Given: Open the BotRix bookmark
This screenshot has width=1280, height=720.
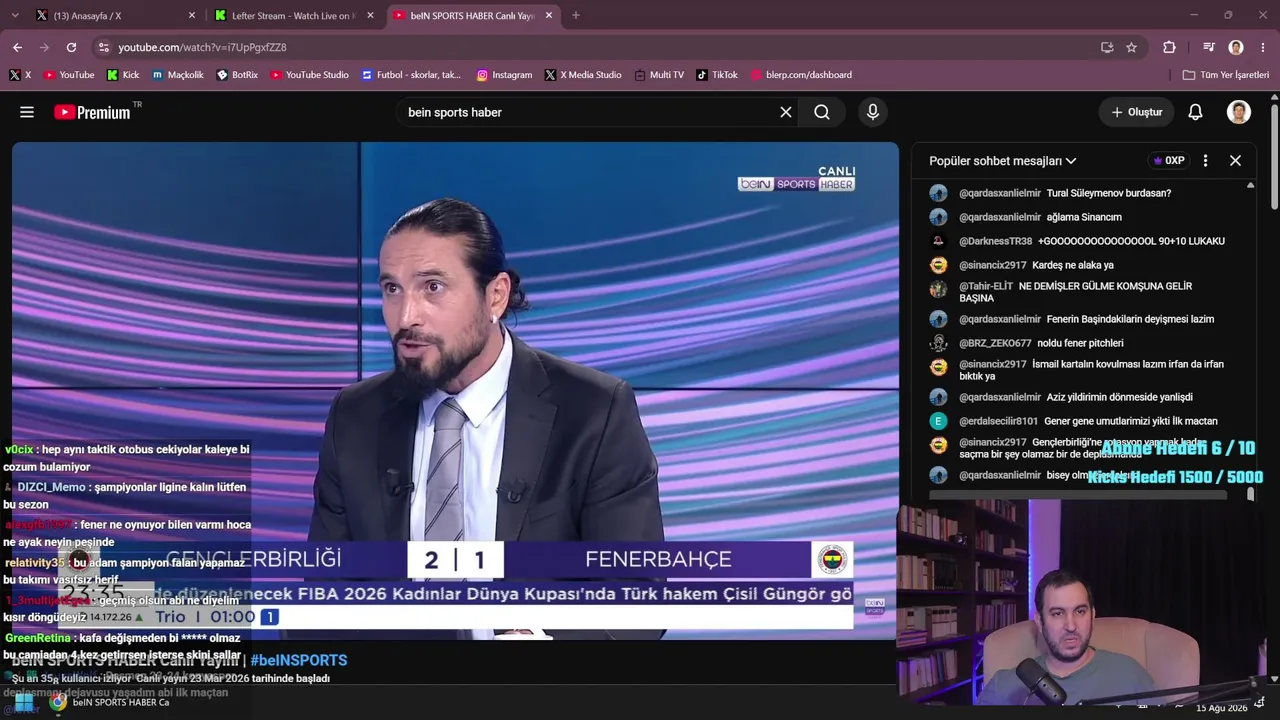Looking at the screenshot, I should [237, 75].
